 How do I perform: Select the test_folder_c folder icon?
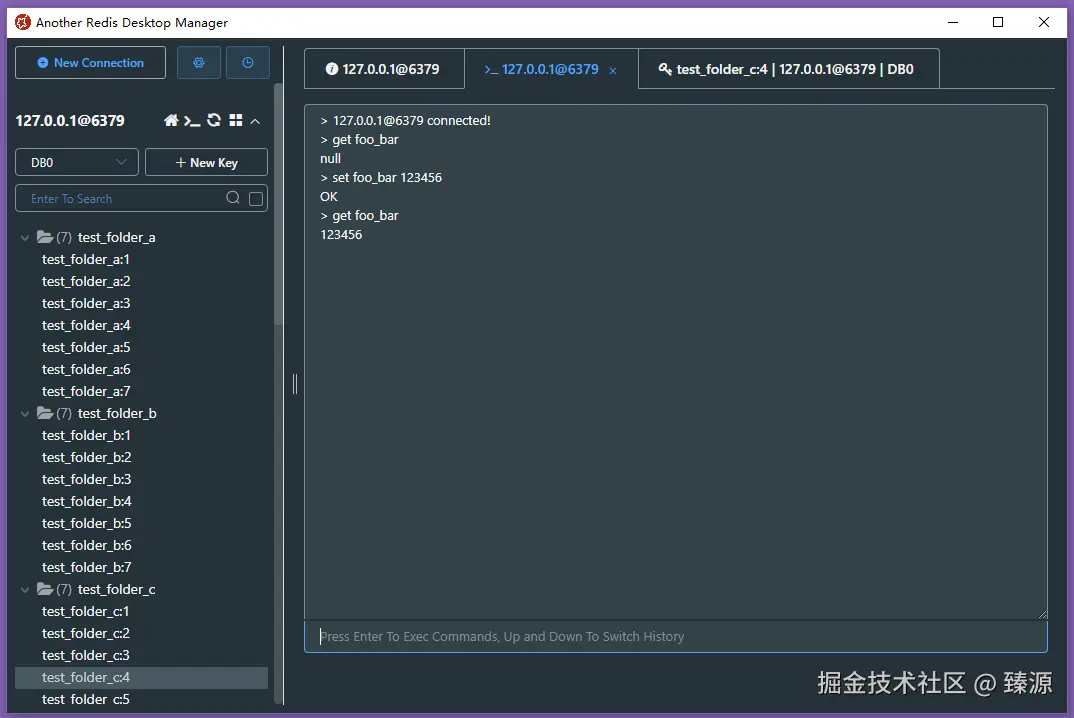(45, 589)
